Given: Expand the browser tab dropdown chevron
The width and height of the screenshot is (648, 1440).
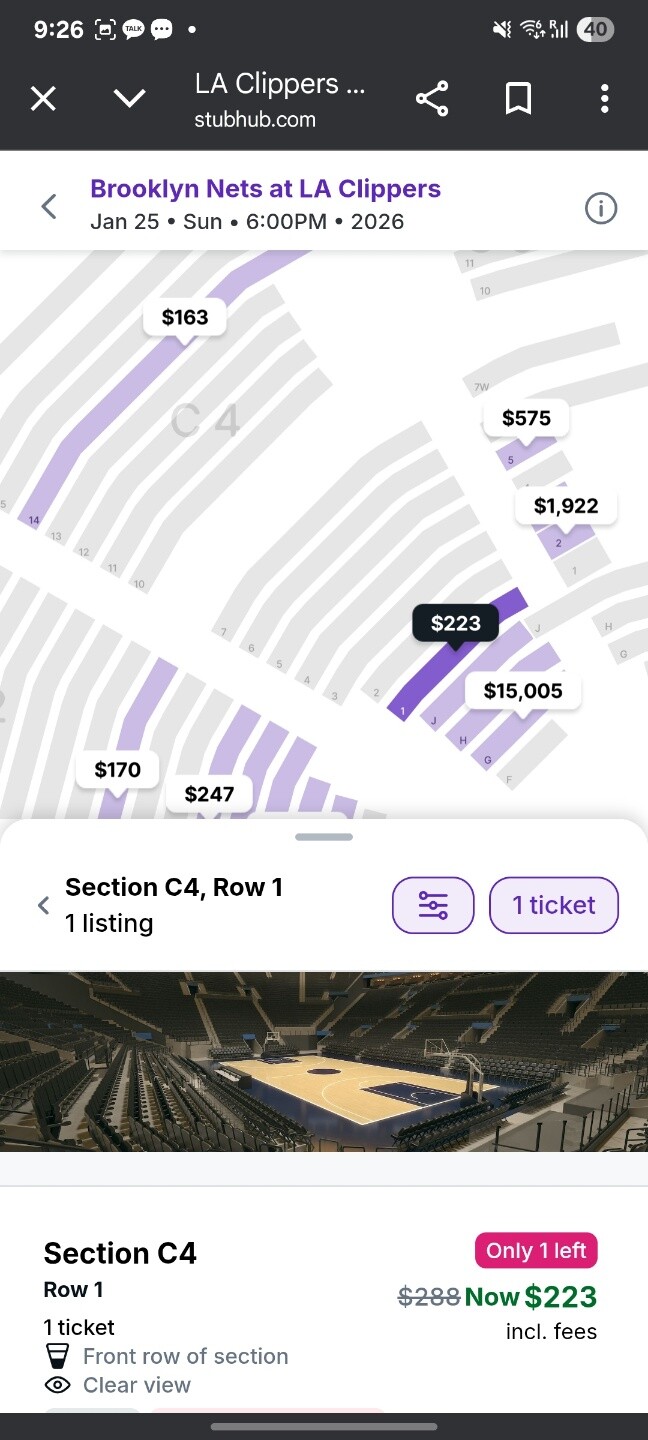Looking at the screenshot, I should pos(129,99).
